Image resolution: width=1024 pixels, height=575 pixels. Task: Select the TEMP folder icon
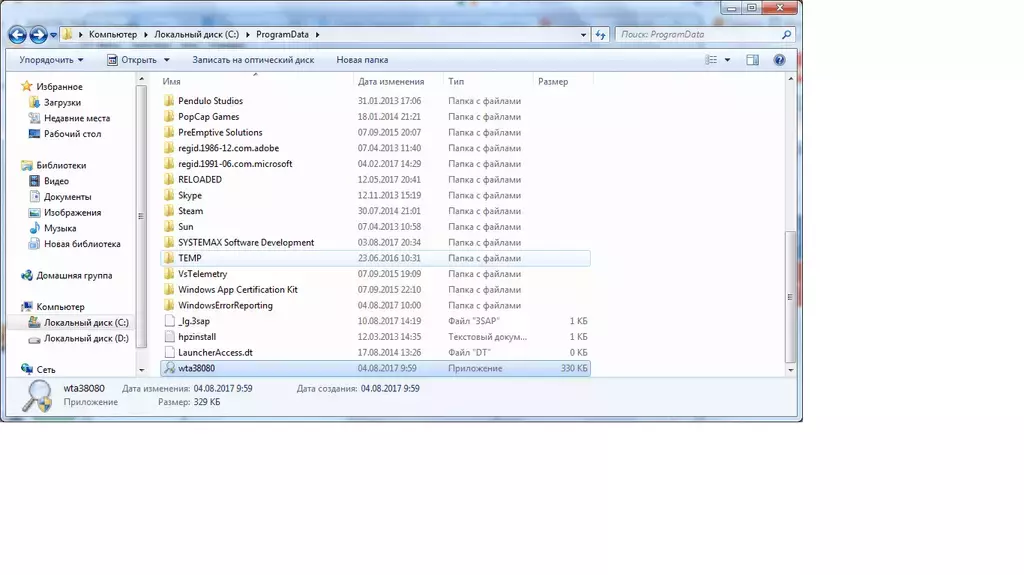pyautogui.click(x=169, y=257)
